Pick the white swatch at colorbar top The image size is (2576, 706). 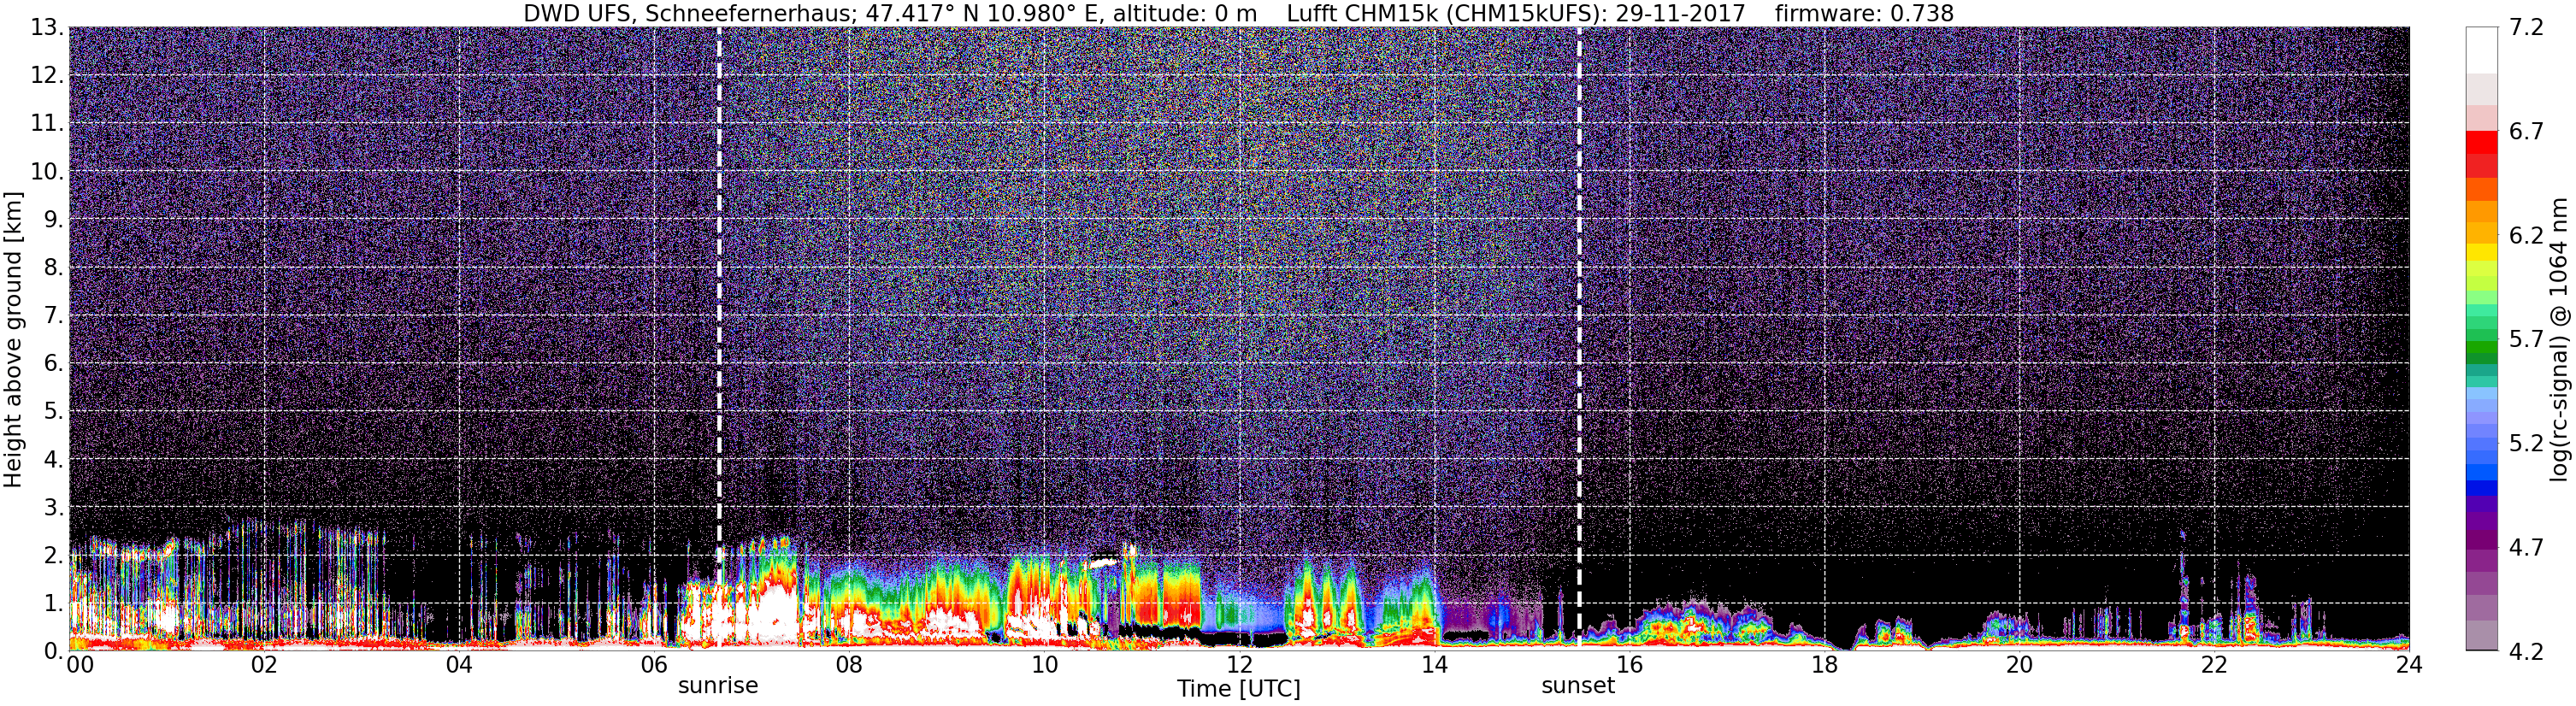(2482, 50)
